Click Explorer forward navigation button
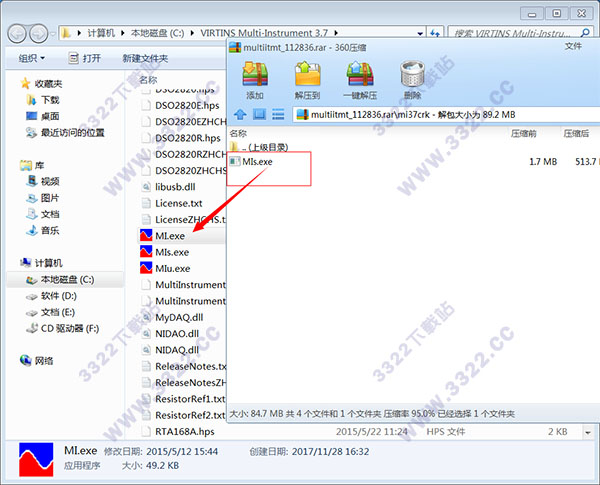Screen dimensions: 600x485 (x=38, y=34)
